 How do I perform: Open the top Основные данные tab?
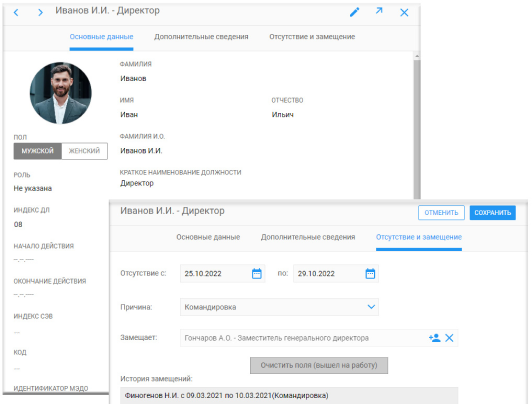pyautogui.click(x=101, y=37)
